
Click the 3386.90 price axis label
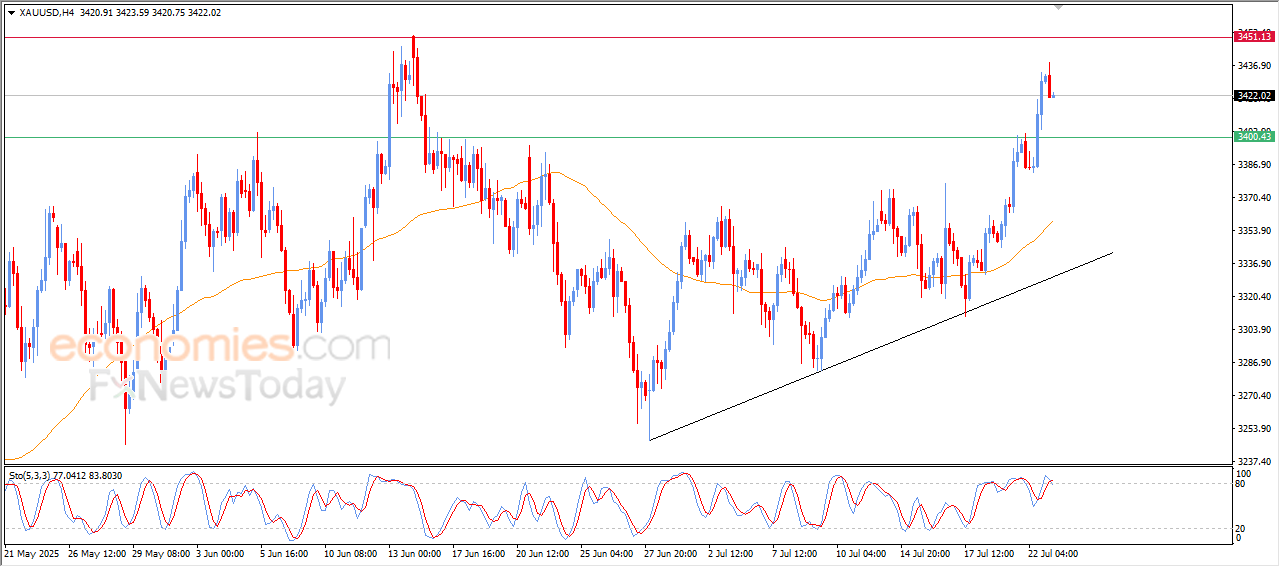(x=1253, y=165)
